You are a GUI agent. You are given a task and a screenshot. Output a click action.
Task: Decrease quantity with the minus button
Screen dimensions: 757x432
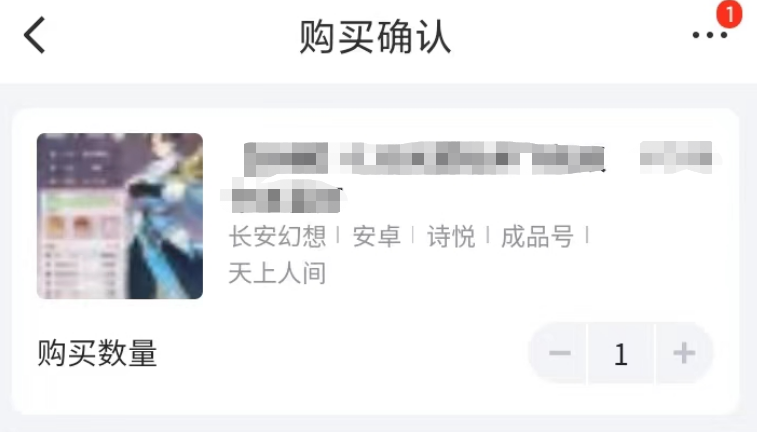560,353
